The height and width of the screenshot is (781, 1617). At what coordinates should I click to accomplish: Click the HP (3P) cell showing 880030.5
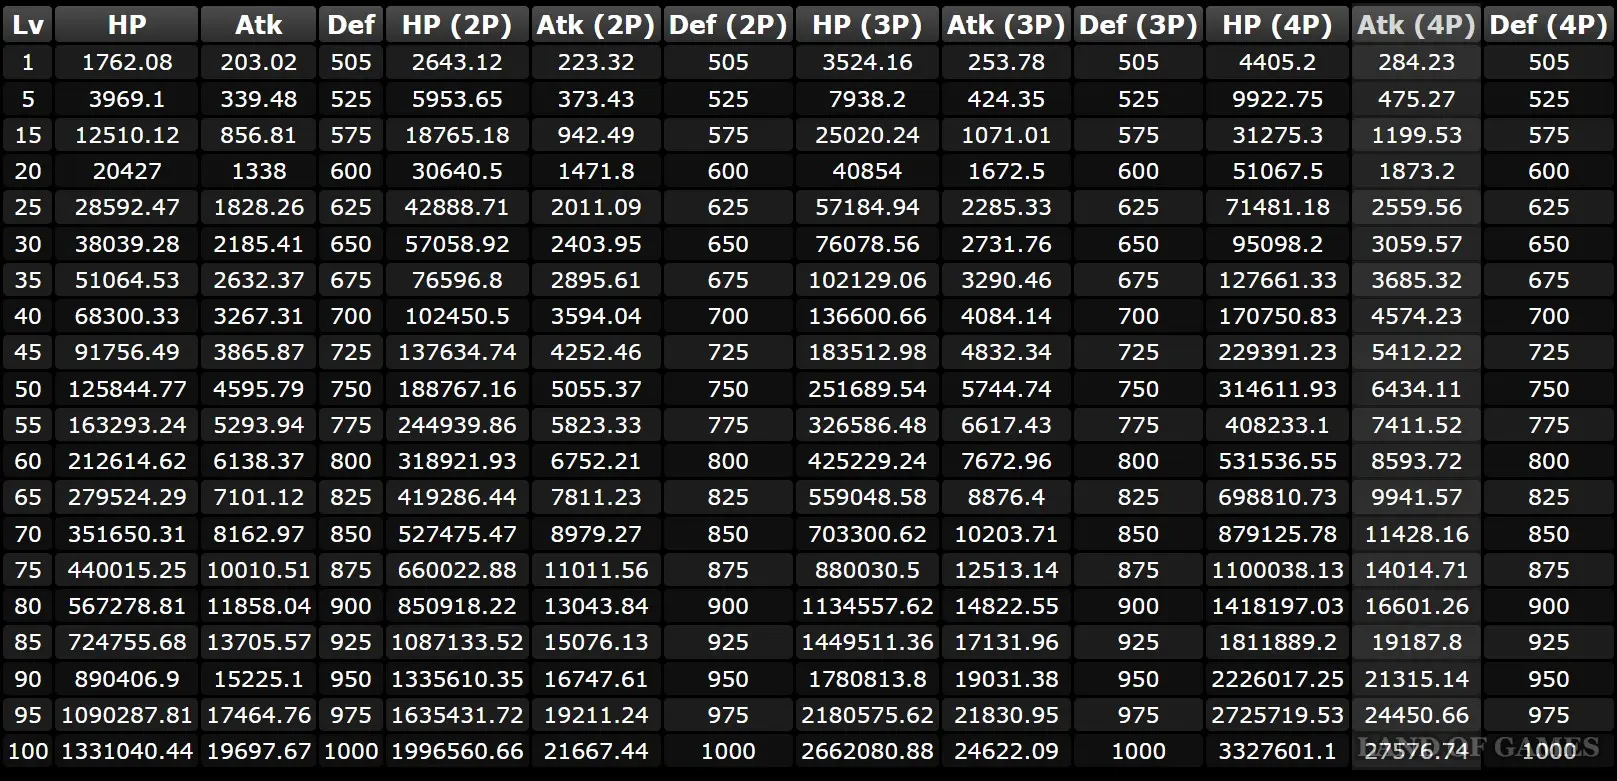point(867,570)
